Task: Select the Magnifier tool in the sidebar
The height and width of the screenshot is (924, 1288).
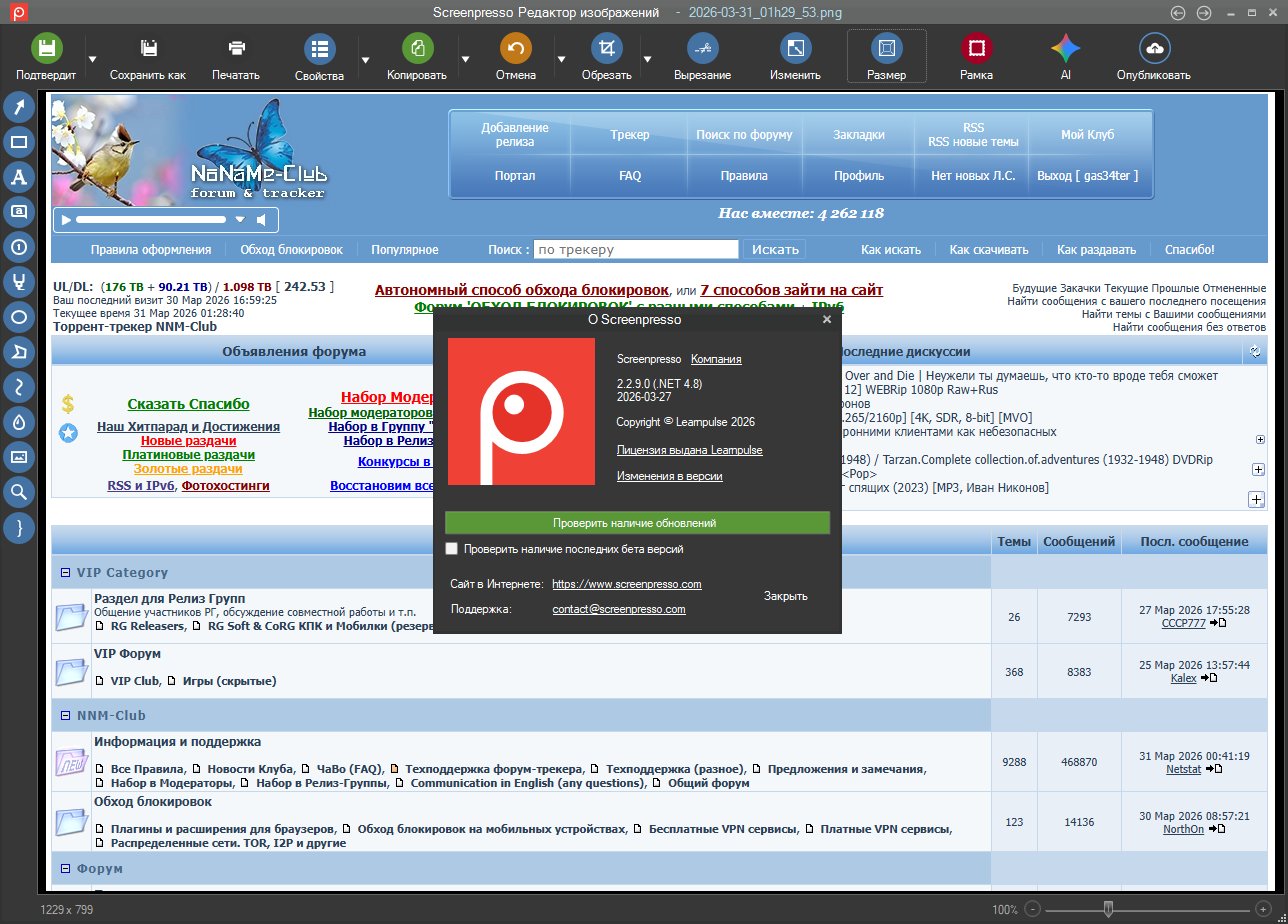Action: pyautogui.click(x=19, y=491)
